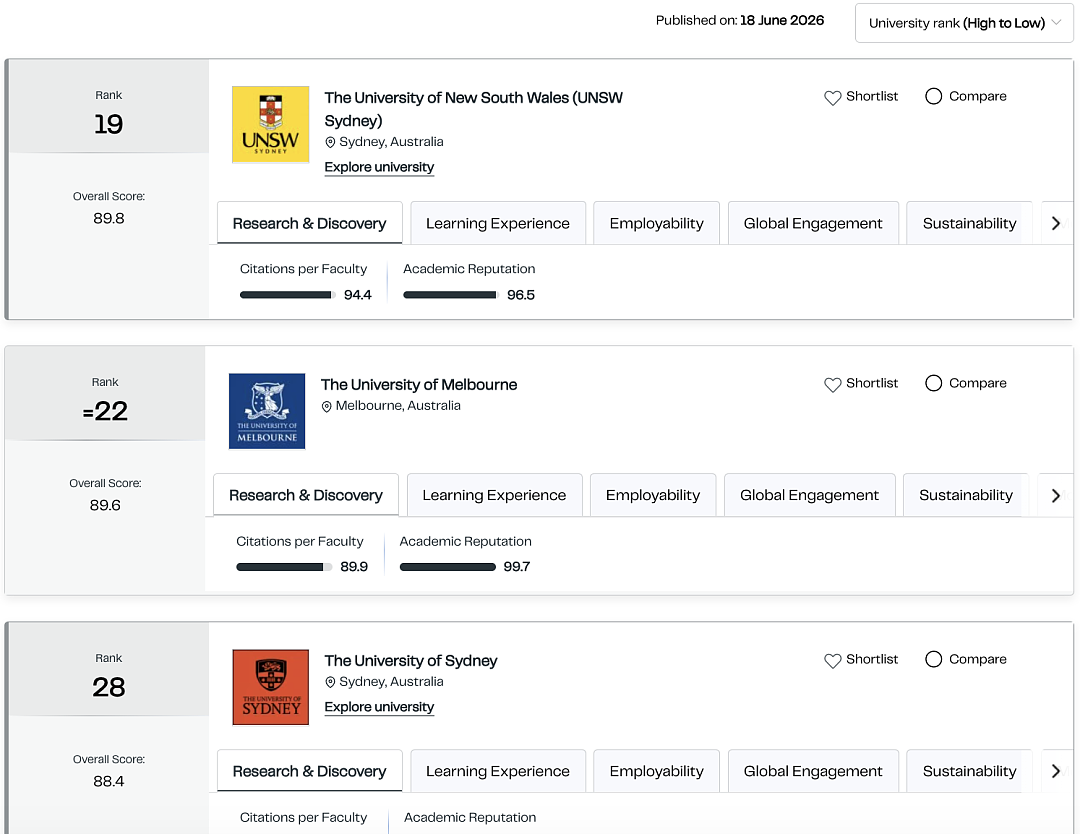Viewport: 1080px width, 834px height.
Task: Open the University rank sort dropdown
Action: click(x=964, y=23)
